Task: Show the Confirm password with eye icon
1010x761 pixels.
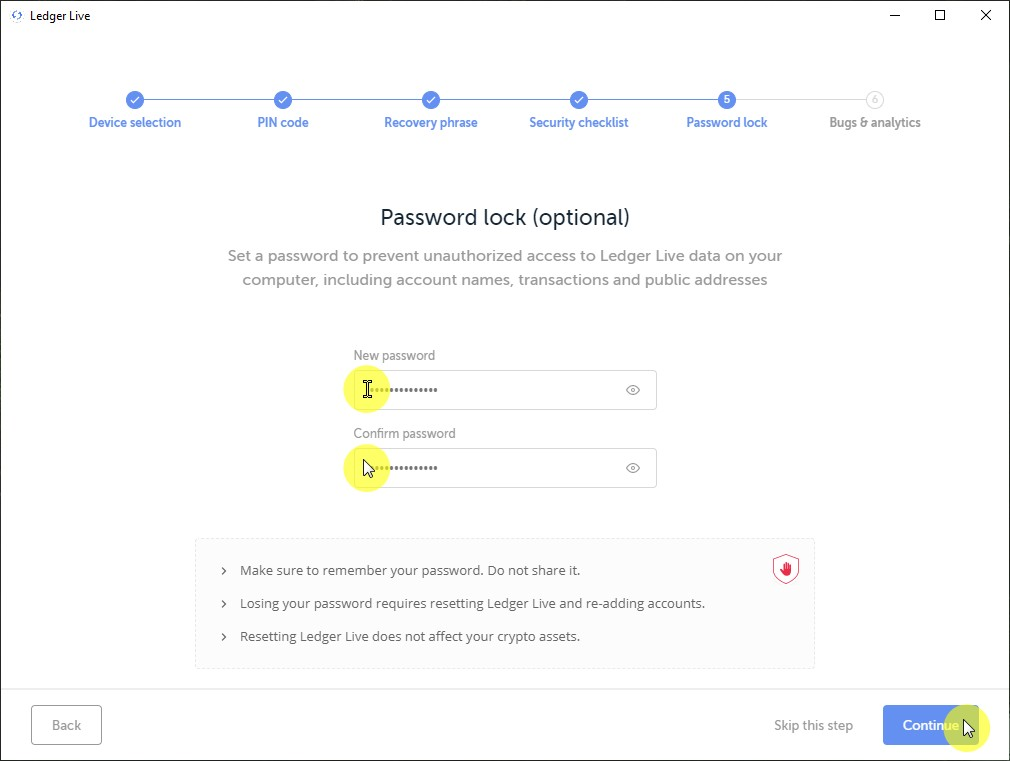Action: 633,468
